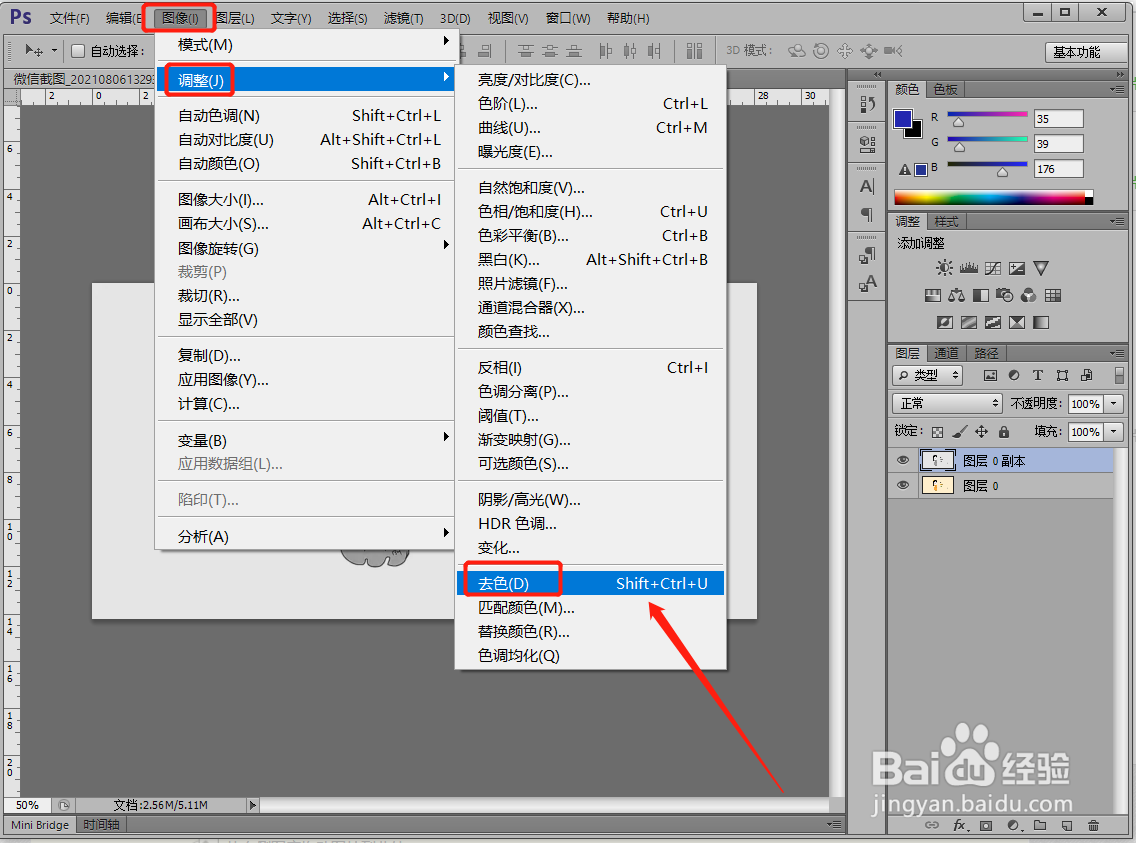
Task: Switch to the 样式 tab
Action: coord(946,221)
